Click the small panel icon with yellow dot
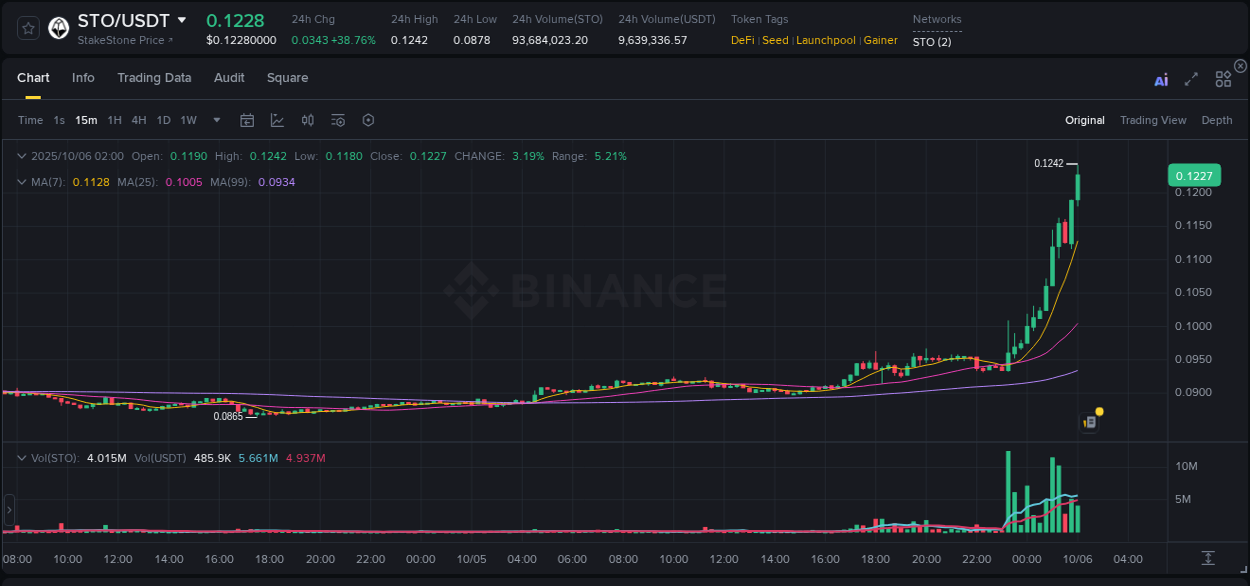1250x586 pixels. click(x=1089, y=421)
